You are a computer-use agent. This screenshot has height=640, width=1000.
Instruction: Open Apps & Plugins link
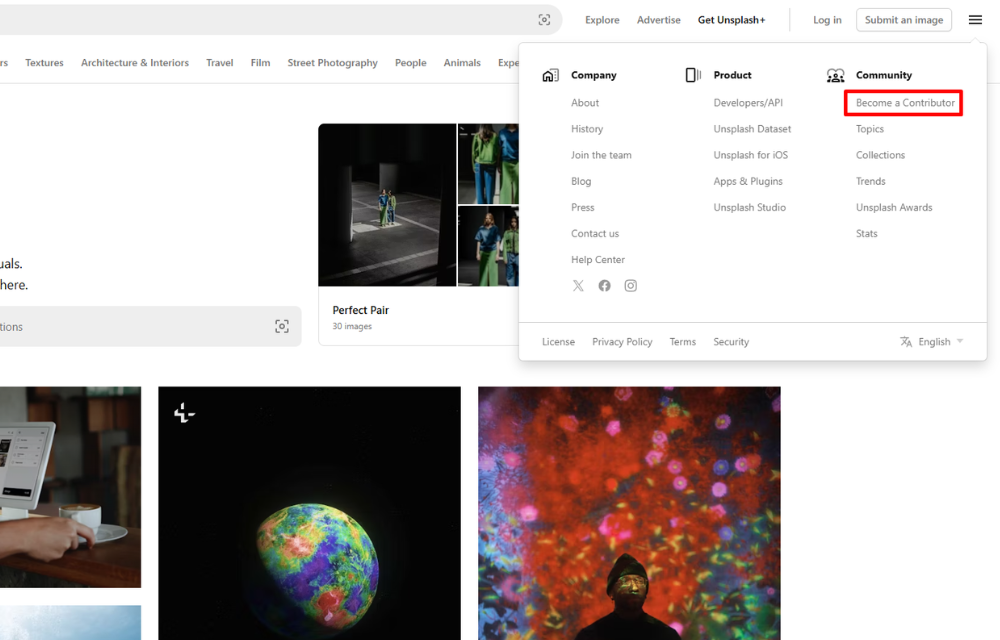pos(748,181)
